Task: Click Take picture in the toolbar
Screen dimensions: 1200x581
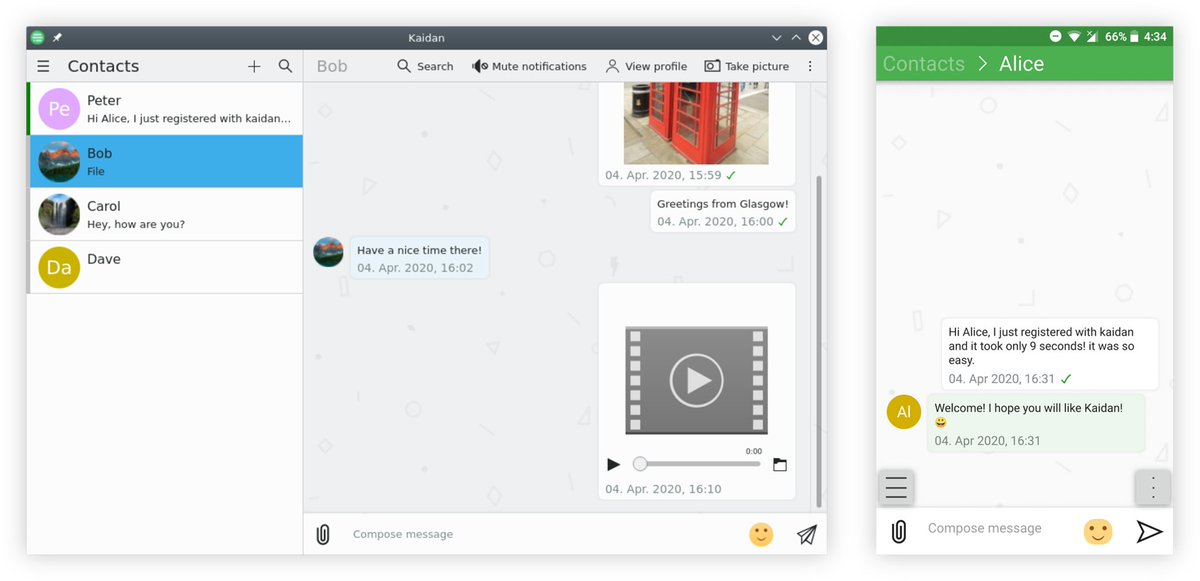Action: coord(746,66)
